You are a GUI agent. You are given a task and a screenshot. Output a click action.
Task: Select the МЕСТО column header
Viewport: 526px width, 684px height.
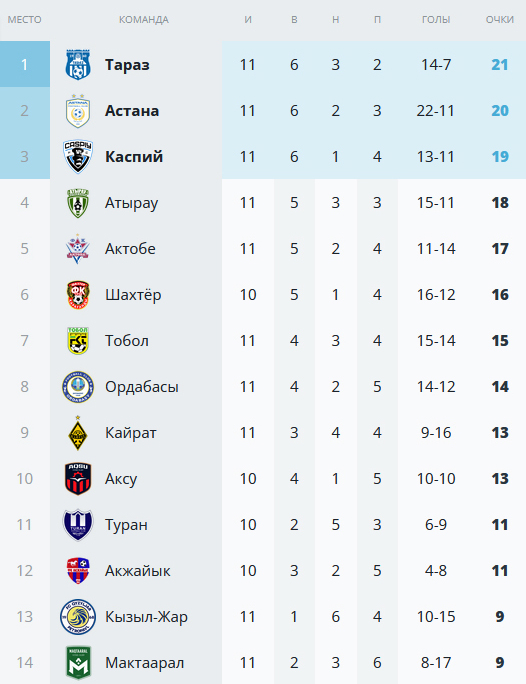[24, 20]
